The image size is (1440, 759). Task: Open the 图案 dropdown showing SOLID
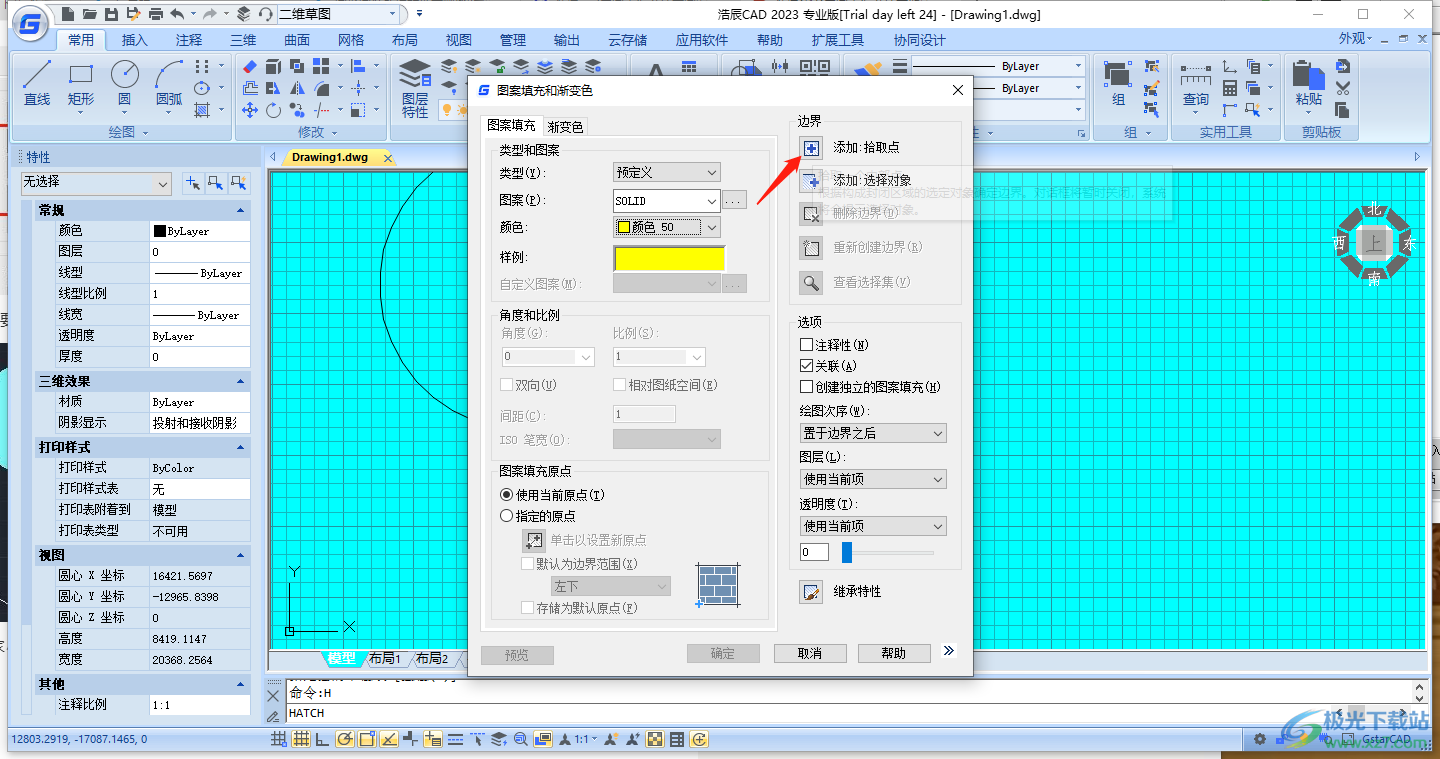coord(666,201)
